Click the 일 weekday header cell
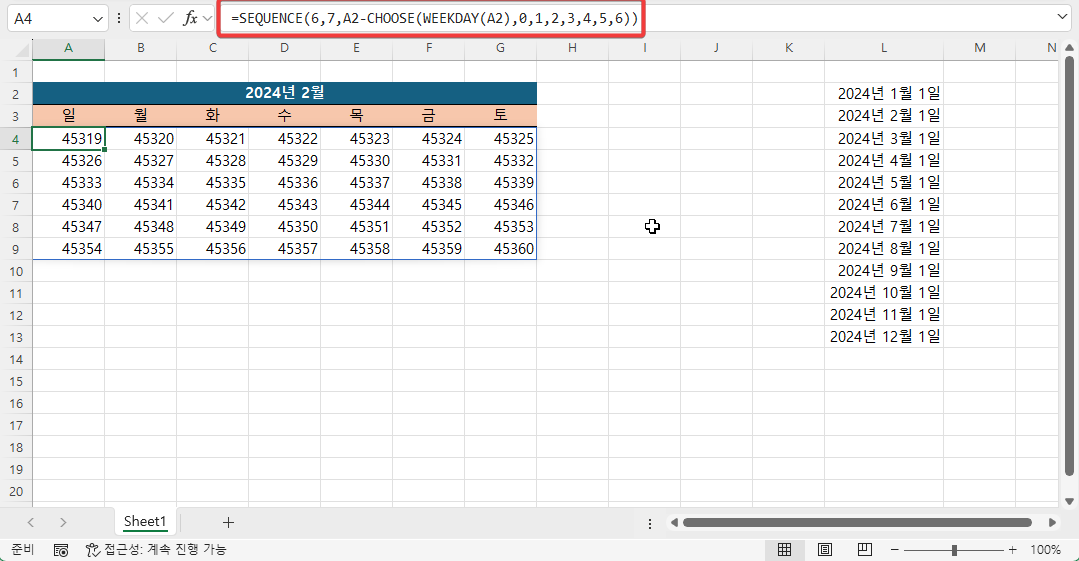1079x561 pixels. (x=68, y=116)
